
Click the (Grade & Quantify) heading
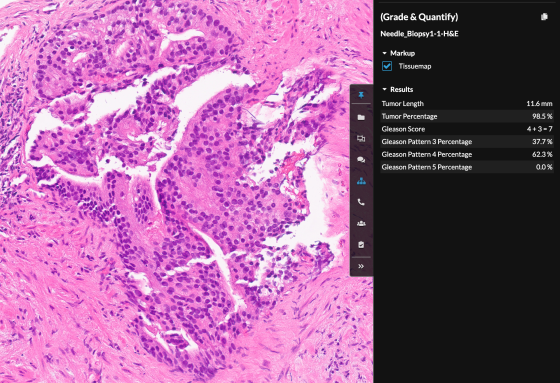coord(419,17)
